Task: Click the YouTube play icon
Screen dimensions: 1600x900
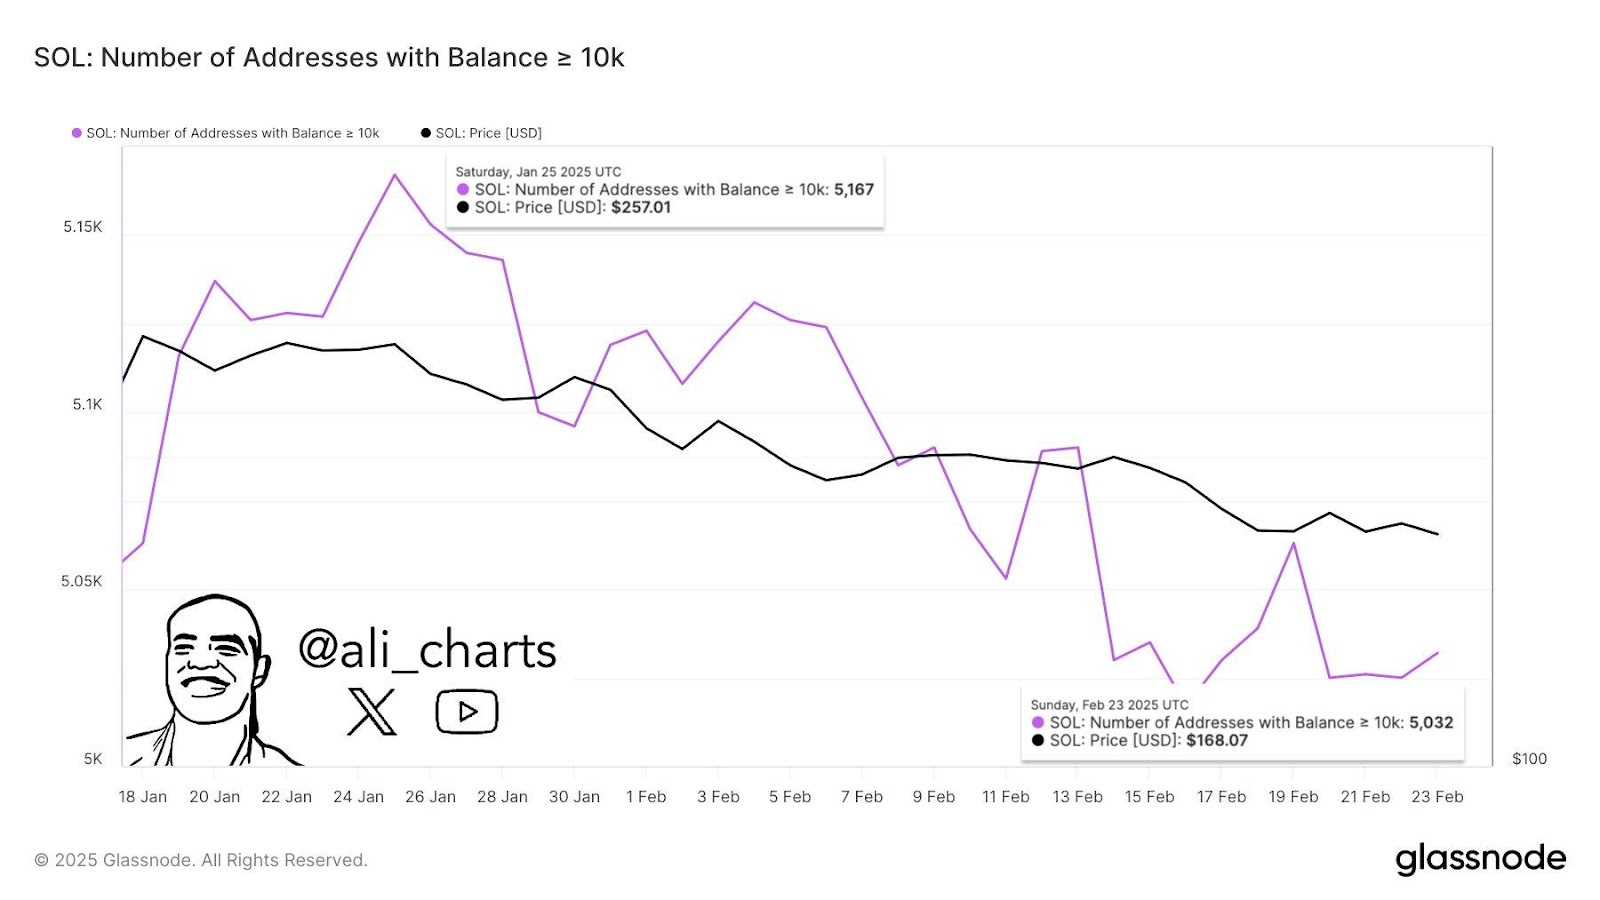Action: (x=467, y=712)
